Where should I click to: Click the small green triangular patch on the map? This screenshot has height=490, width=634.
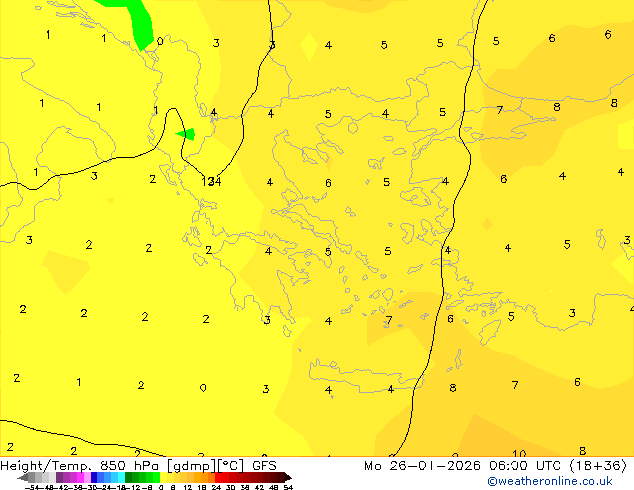187,134
